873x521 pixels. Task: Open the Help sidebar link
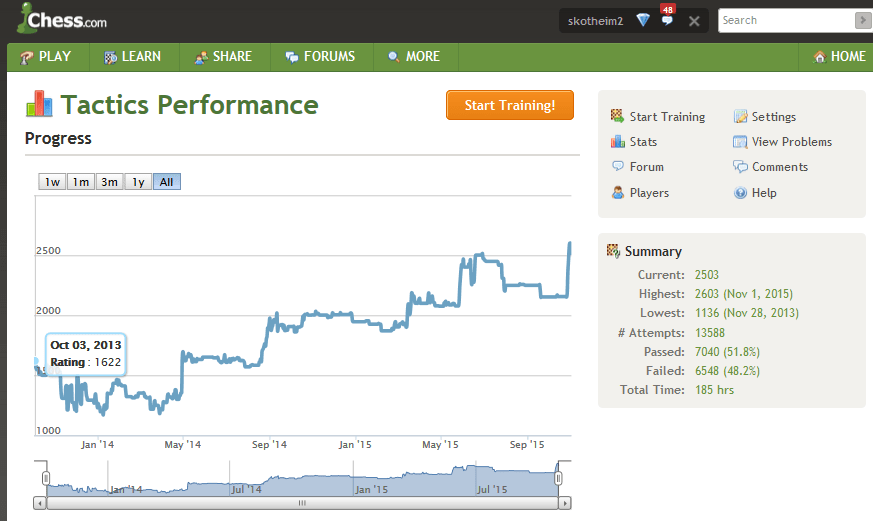point(764,193)
